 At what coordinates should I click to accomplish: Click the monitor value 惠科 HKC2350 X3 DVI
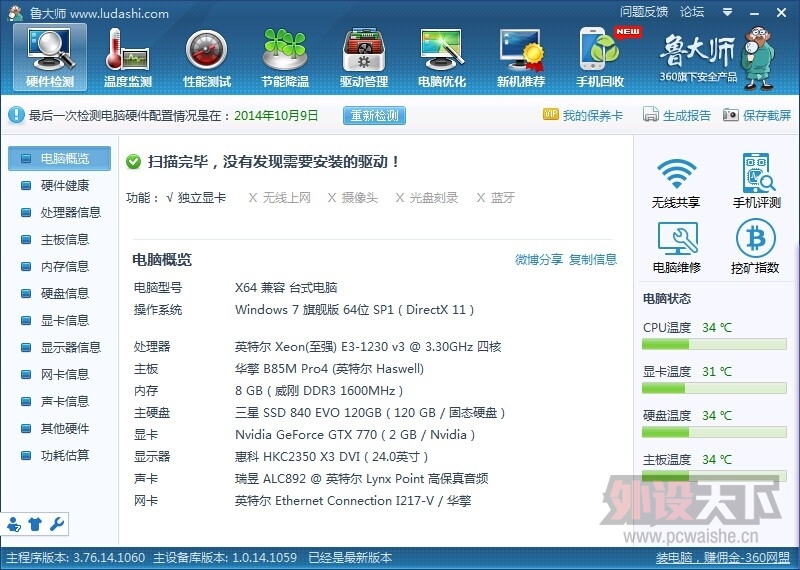[x=332, y=457]
